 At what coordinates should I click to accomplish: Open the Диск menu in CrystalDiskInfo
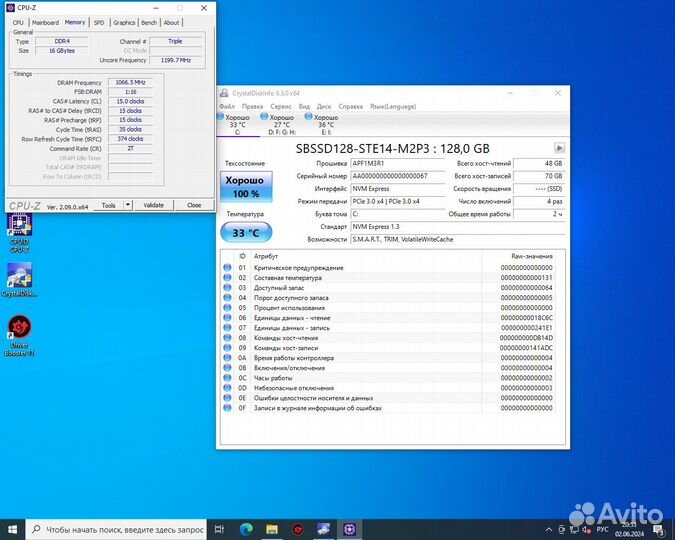[x=324, y=106]
